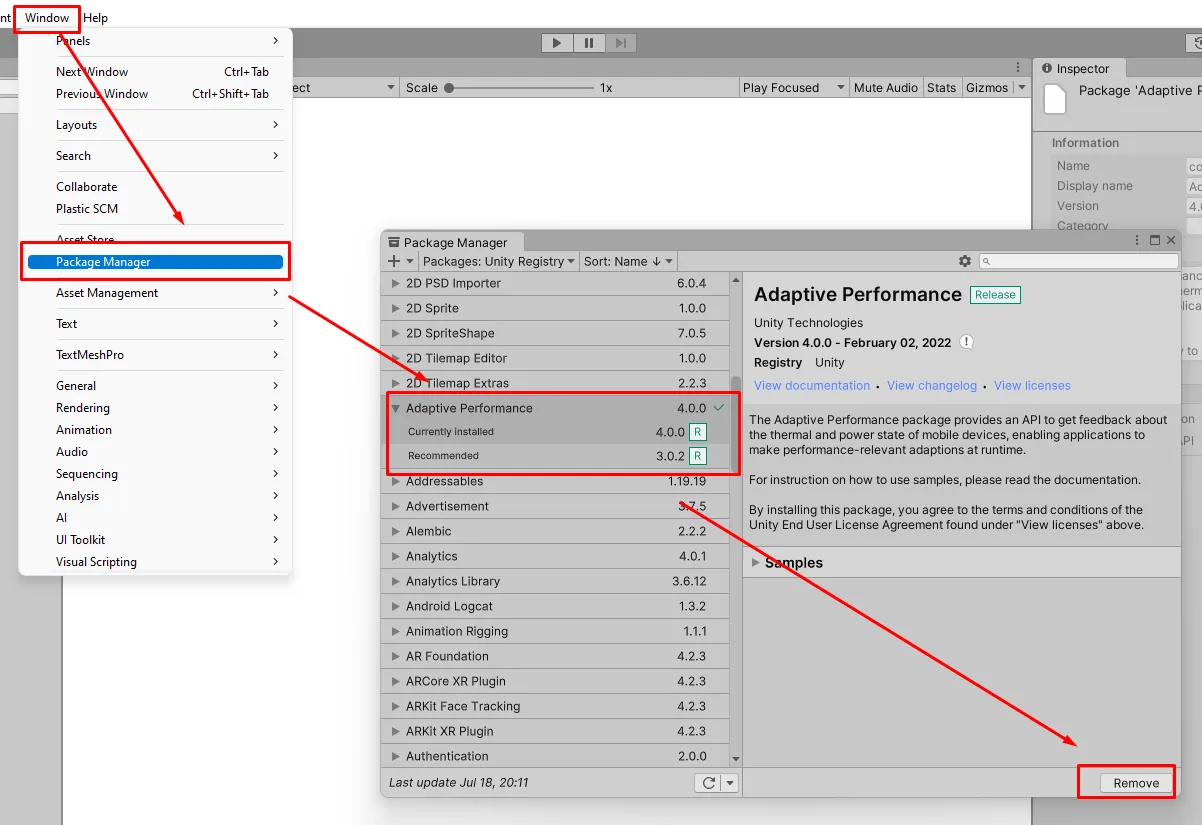
Task: Open the dropdown arrow next to refresh button
Action: (x=730, y=783)
